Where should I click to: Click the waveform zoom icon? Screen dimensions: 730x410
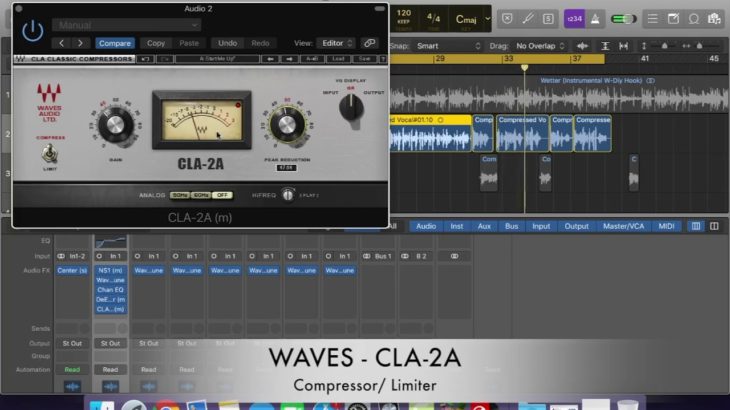click(x=582, y=46)
